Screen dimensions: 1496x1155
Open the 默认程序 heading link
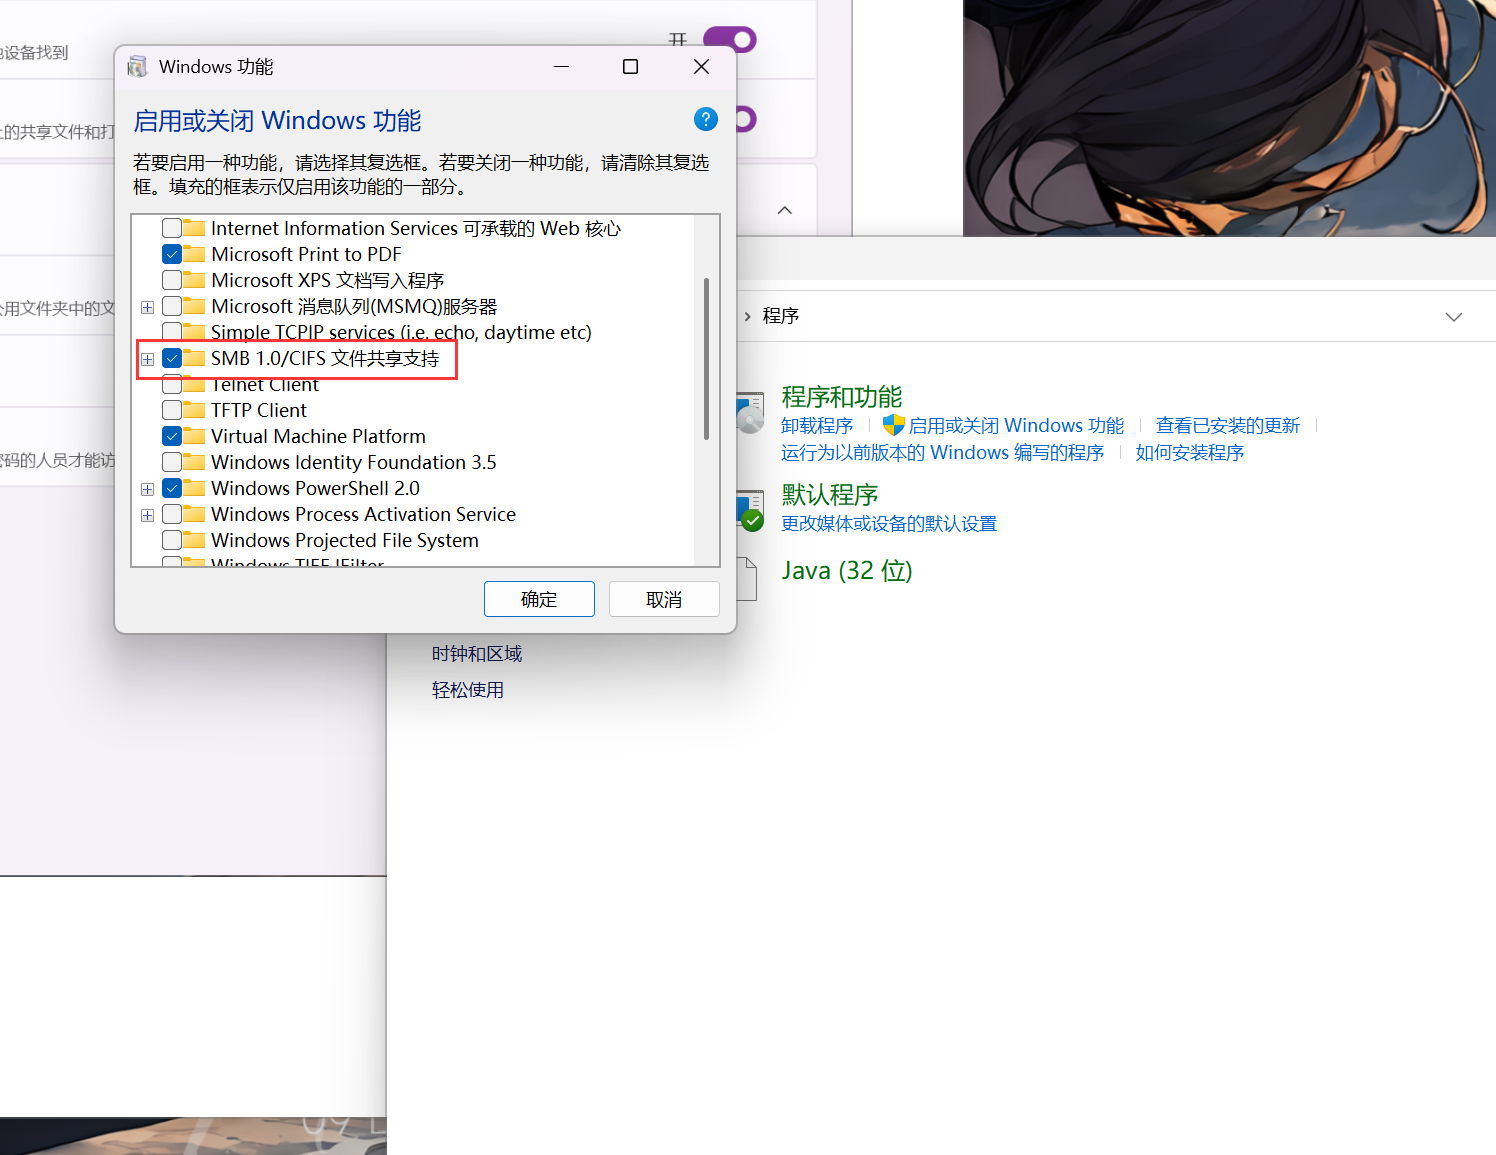click(x=830, y=495)
